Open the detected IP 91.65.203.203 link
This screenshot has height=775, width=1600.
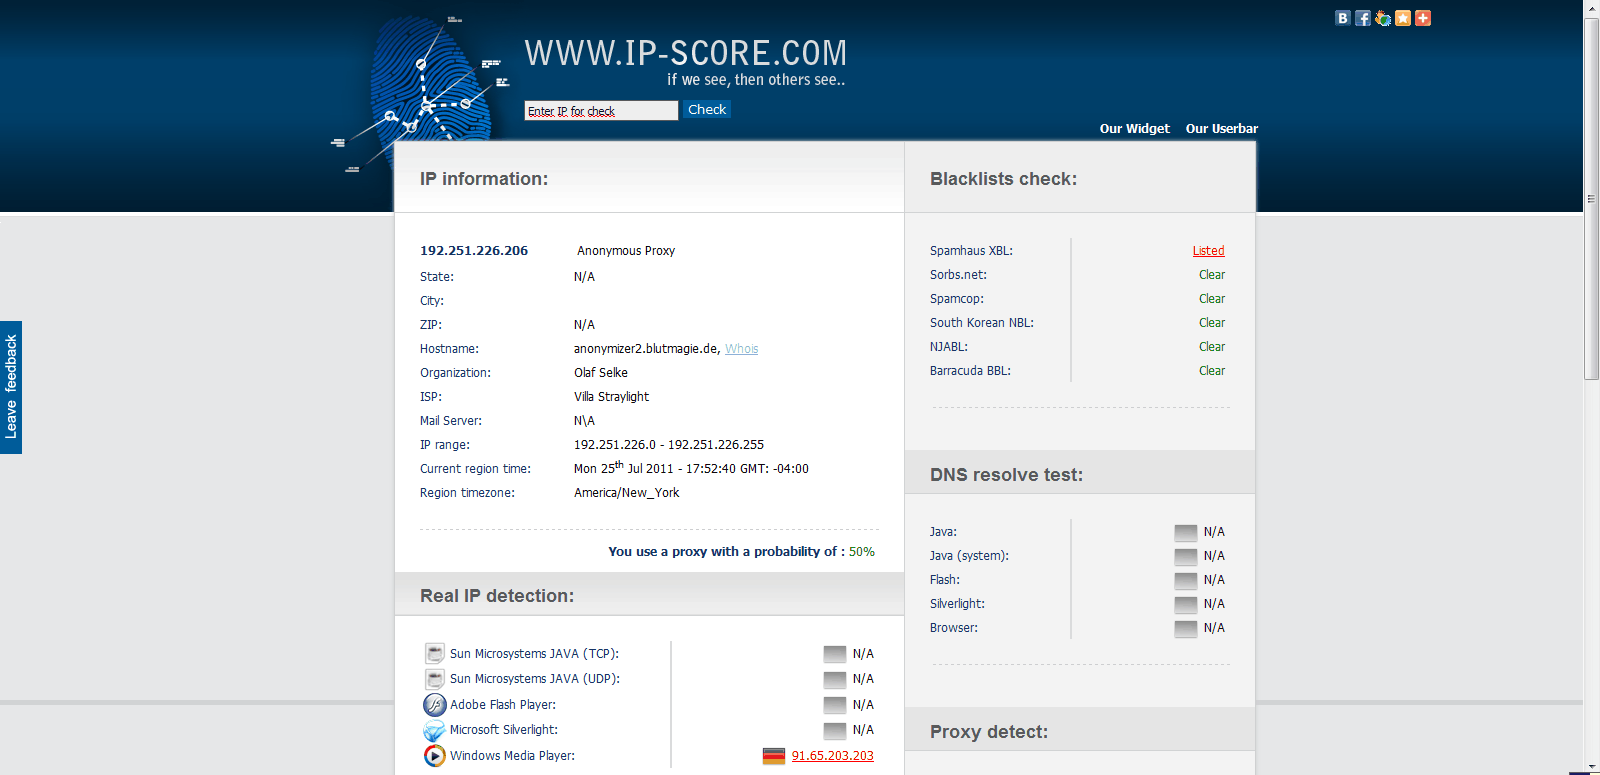pyautogui.click(x=833, y=756)
